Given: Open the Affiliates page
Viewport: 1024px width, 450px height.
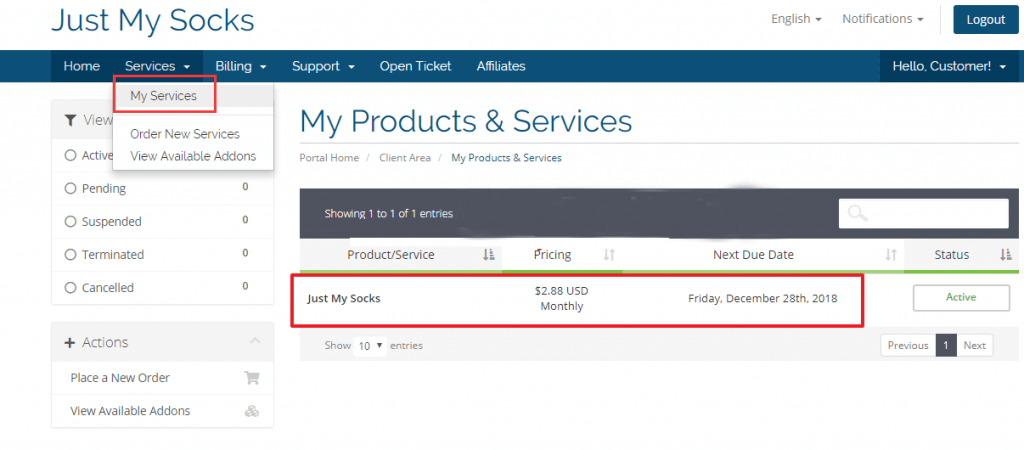Looking at the screenshot, I should (501, 66).
